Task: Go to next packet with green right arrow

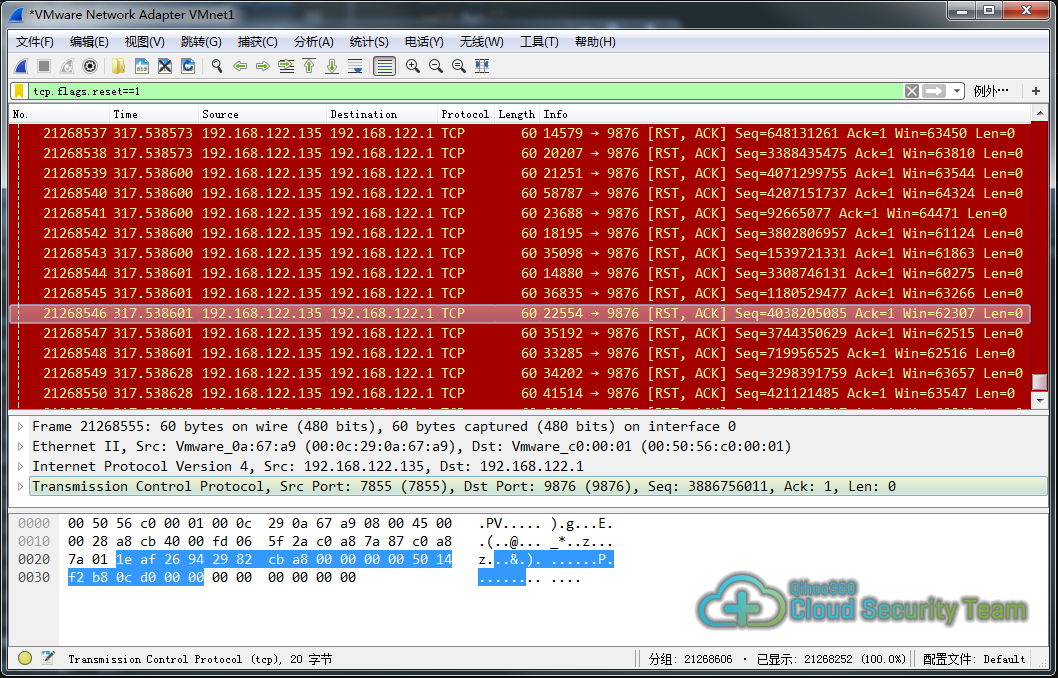Action: [x=262, y=66]
